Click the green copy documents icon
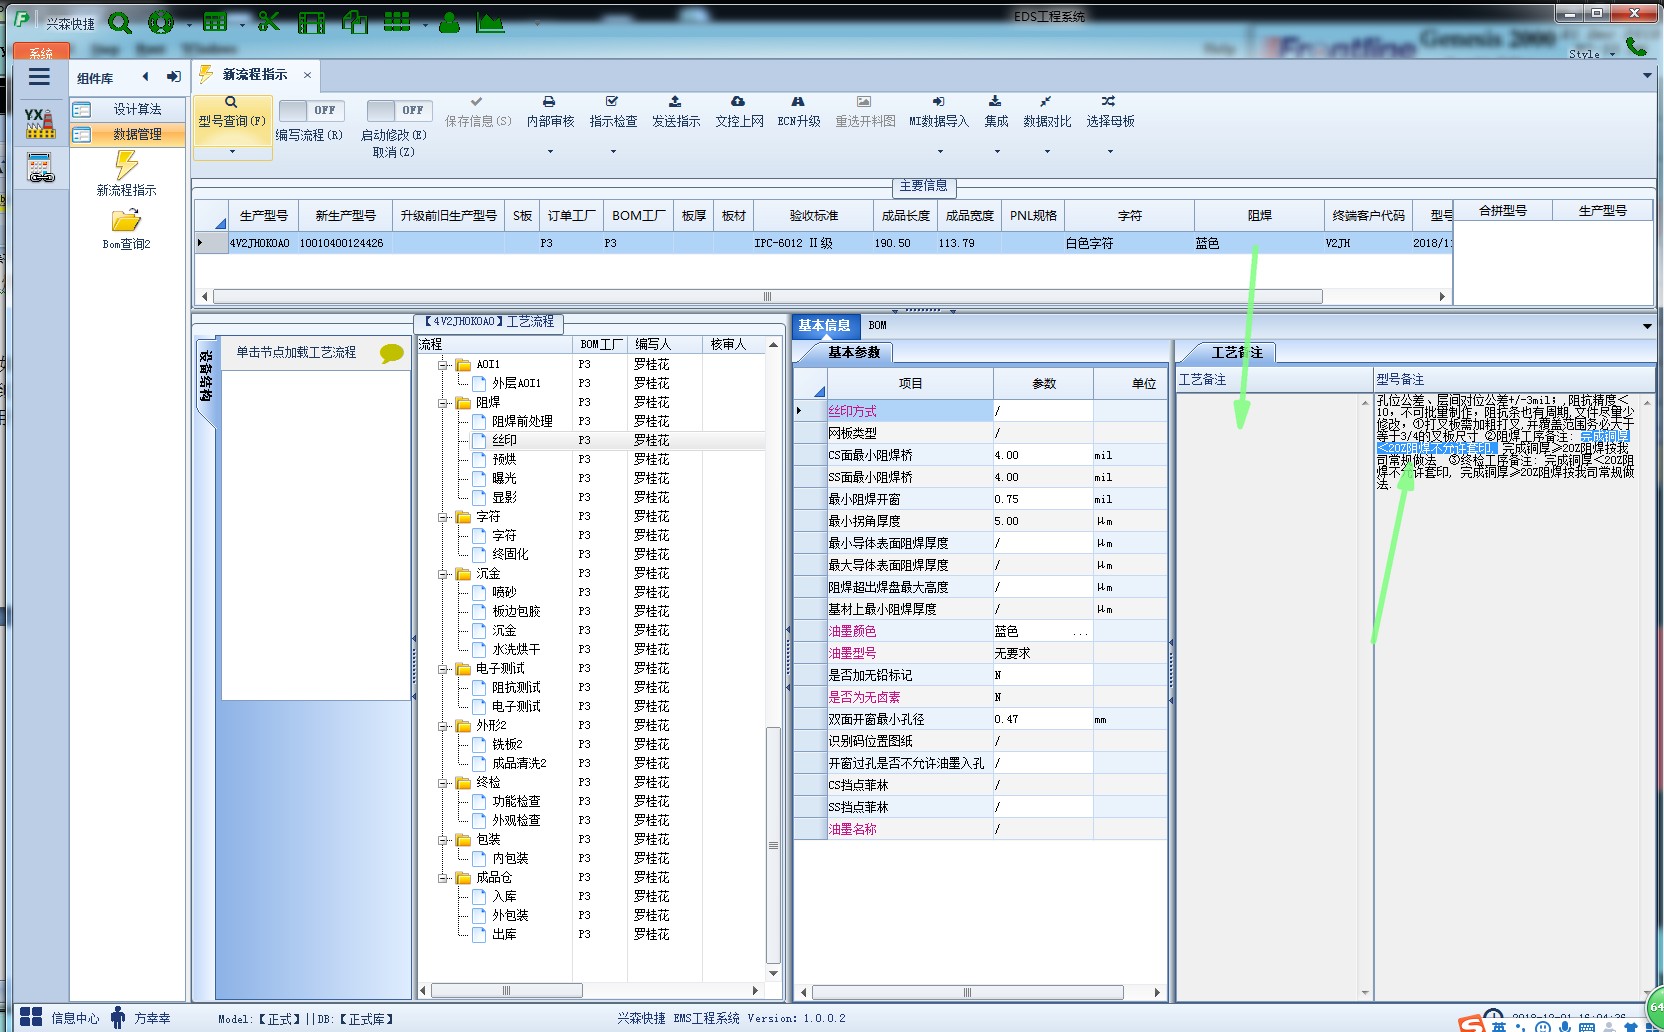 (355, 22)
